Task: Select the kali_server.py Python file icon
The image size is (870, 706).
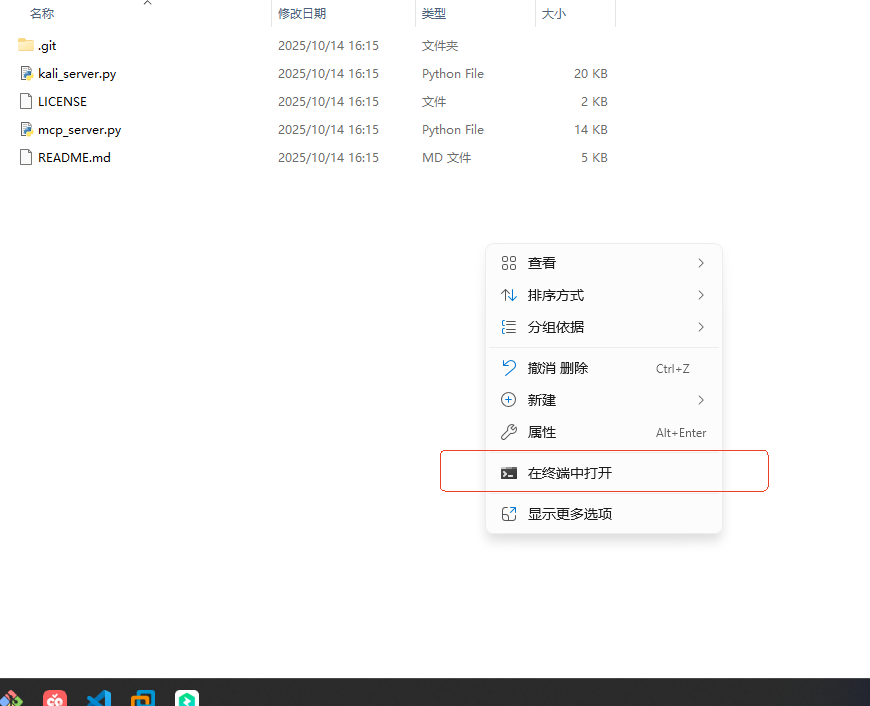Action: tap(27, 73)
